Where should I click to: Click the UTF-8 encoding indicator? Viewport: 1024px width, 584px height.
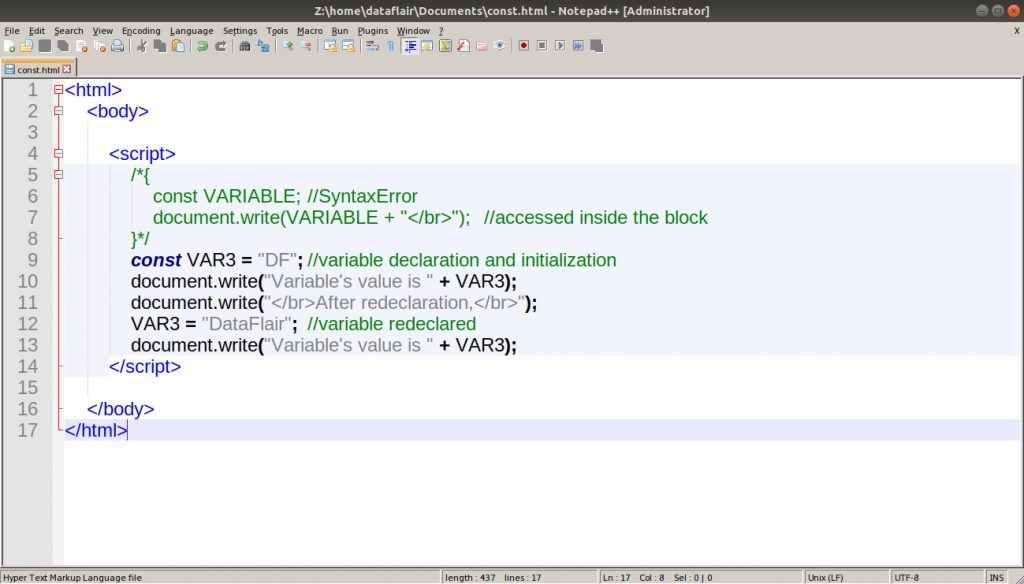click(x=907, y=577)
